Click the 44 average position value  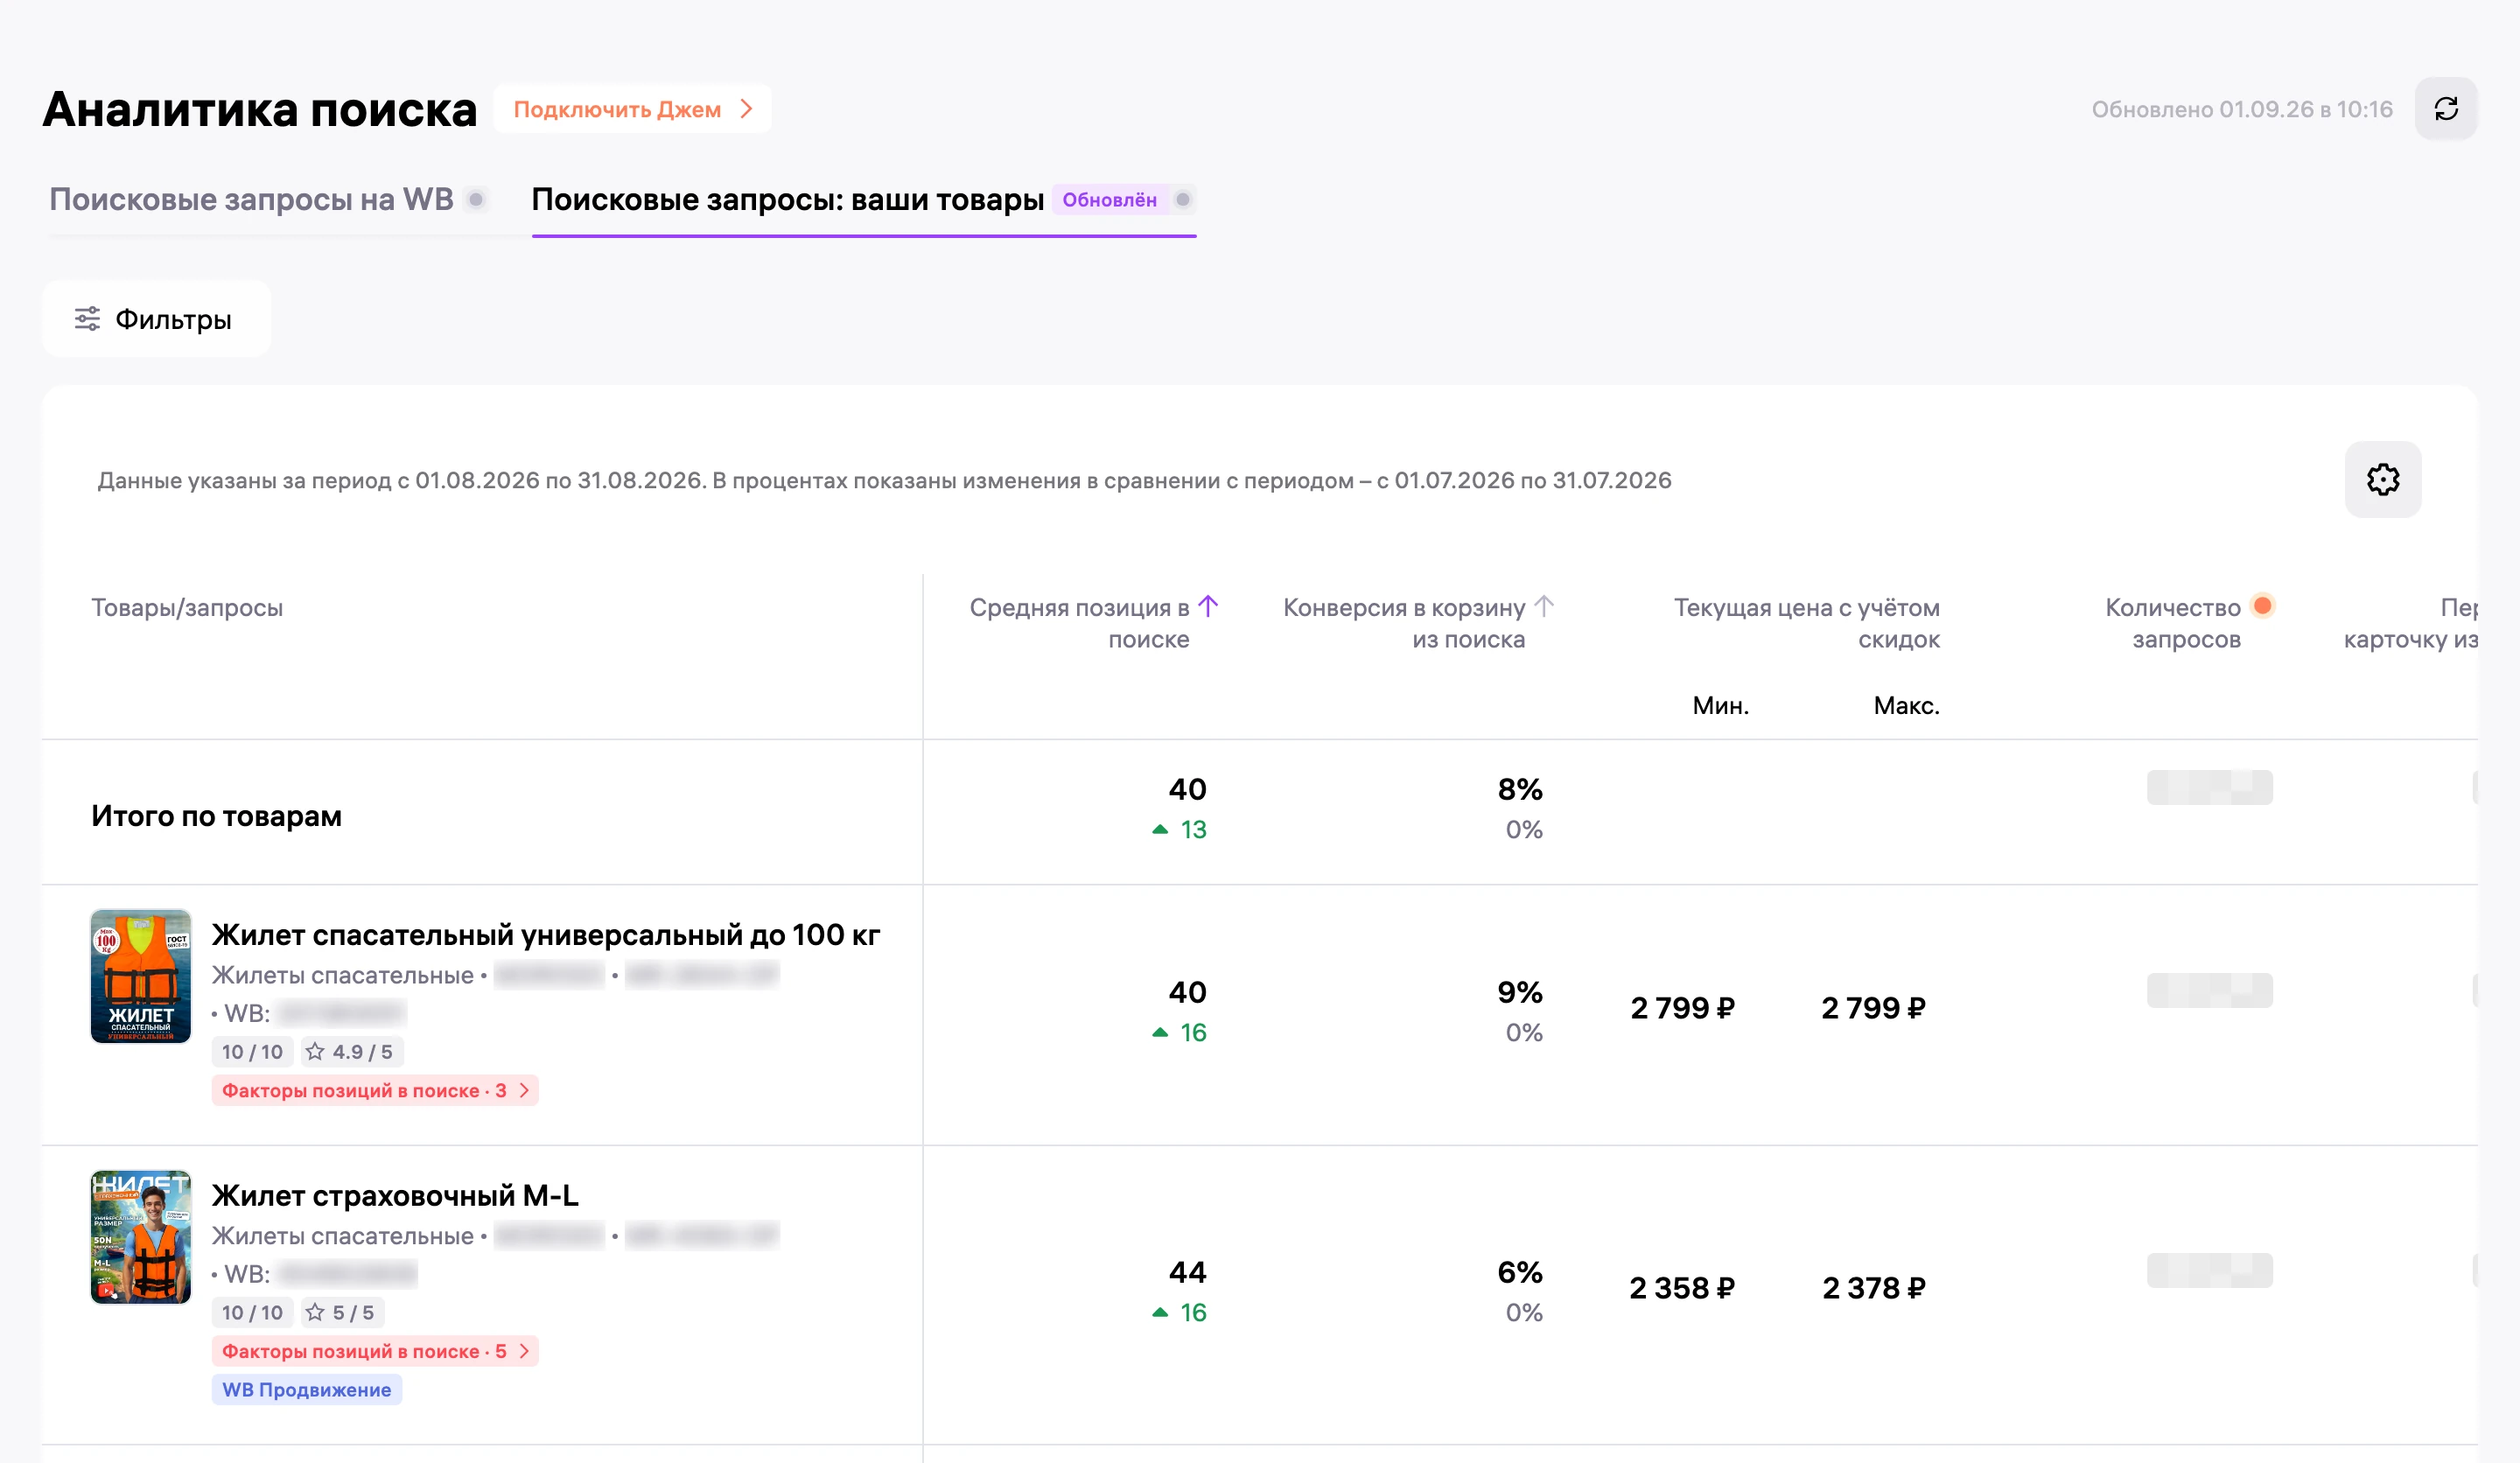[1187, 1272]
